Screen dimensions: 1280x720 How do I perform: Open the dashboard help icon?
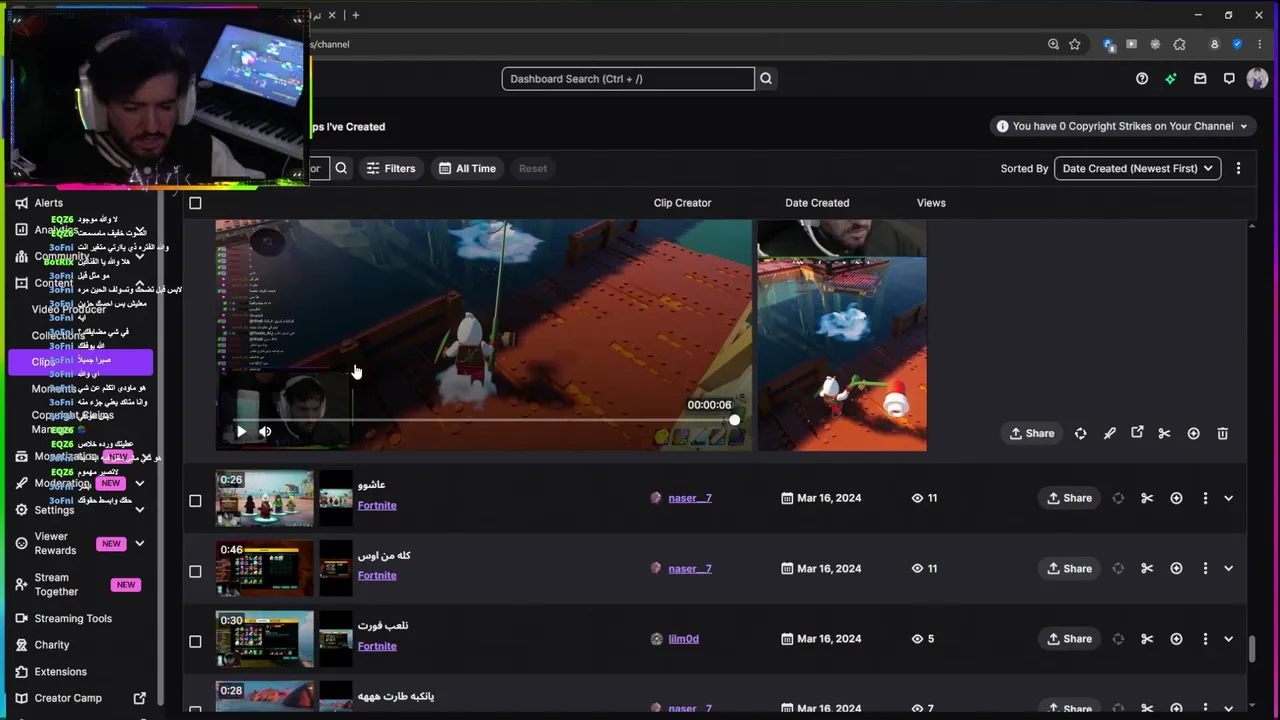pos(1142,79)
